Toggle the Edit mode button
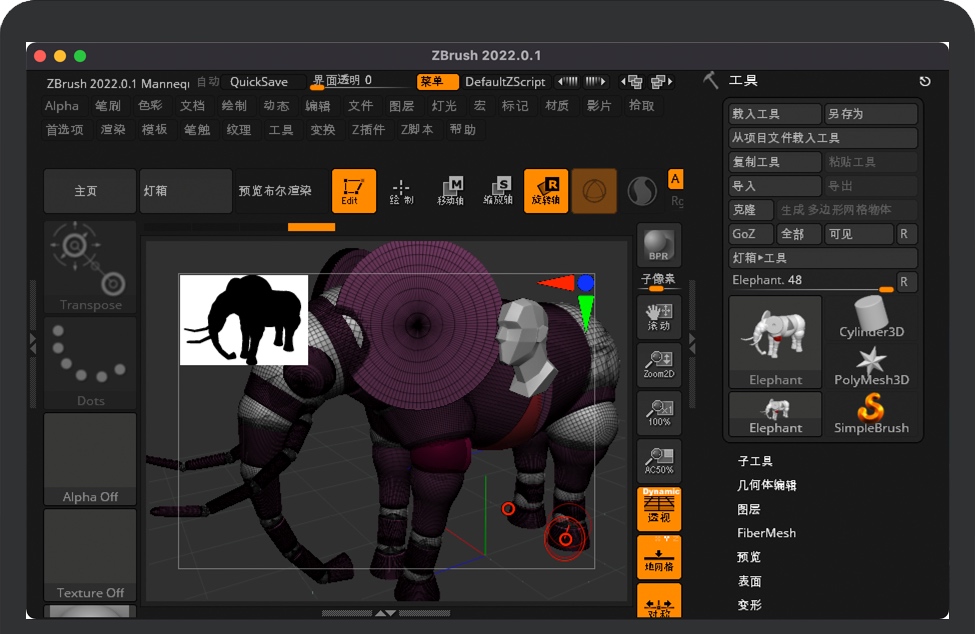 tap(353, 190)
